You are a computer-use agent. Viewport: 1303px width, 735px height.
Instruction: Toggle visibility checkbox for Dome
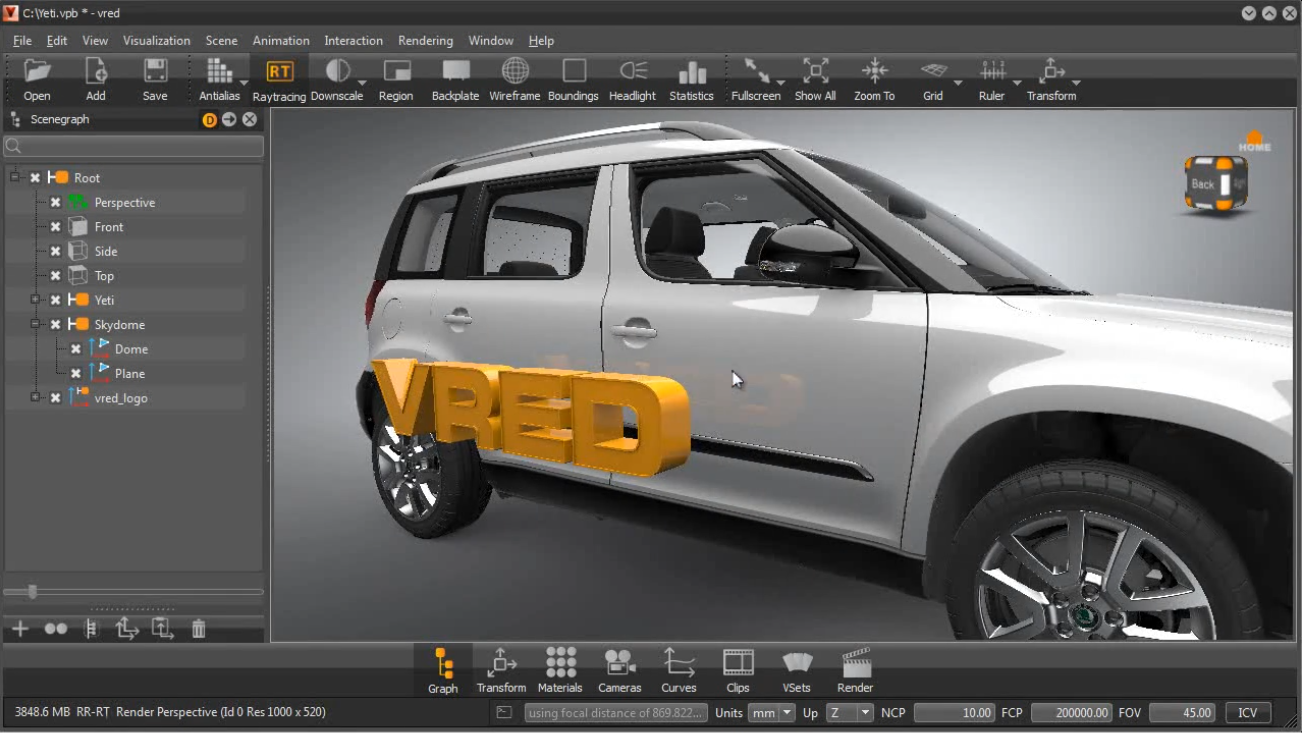click(76, 349)
